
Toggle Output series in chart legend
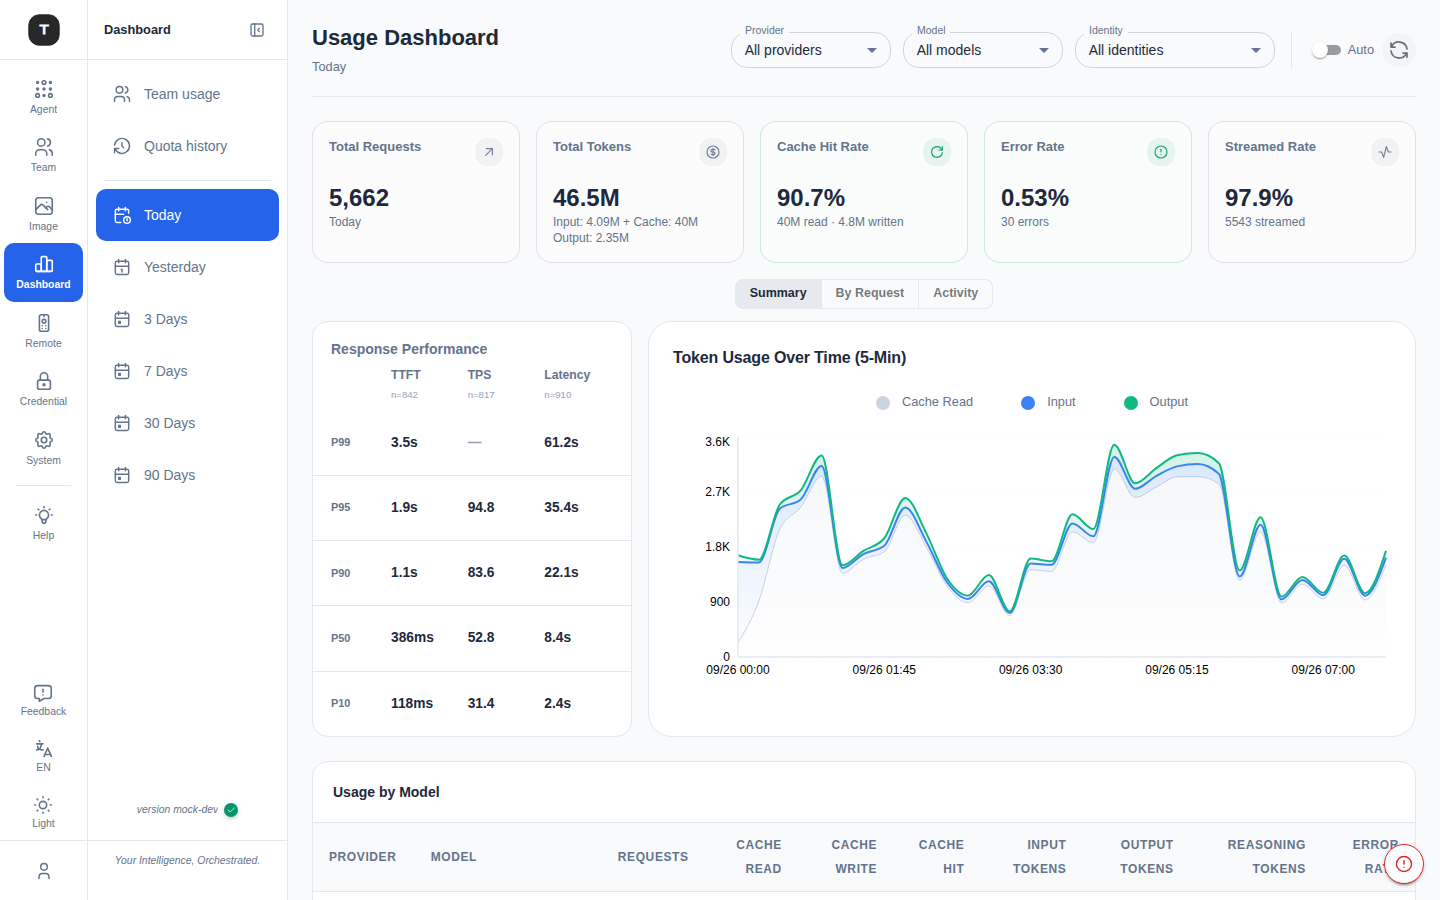pos(1156,402)
